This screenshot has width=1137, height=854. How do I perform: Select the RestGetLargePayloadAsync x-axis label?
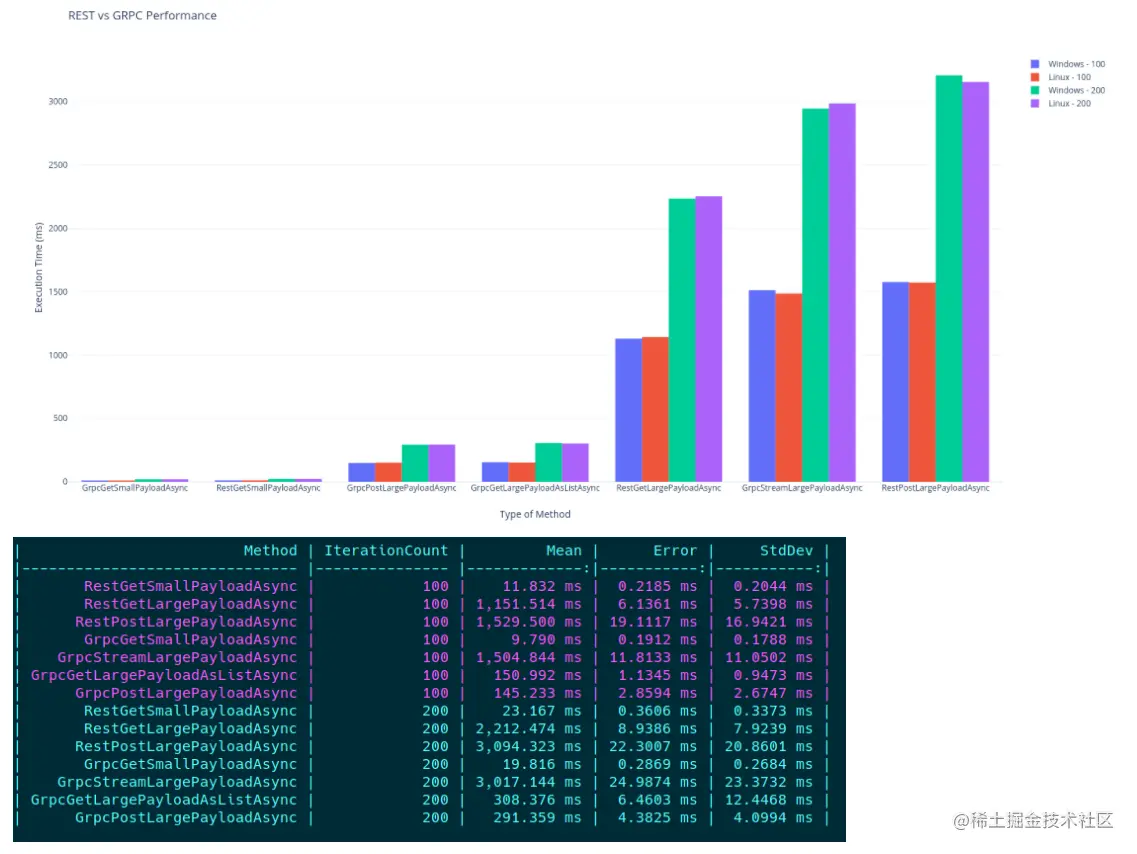click(669, 488)
